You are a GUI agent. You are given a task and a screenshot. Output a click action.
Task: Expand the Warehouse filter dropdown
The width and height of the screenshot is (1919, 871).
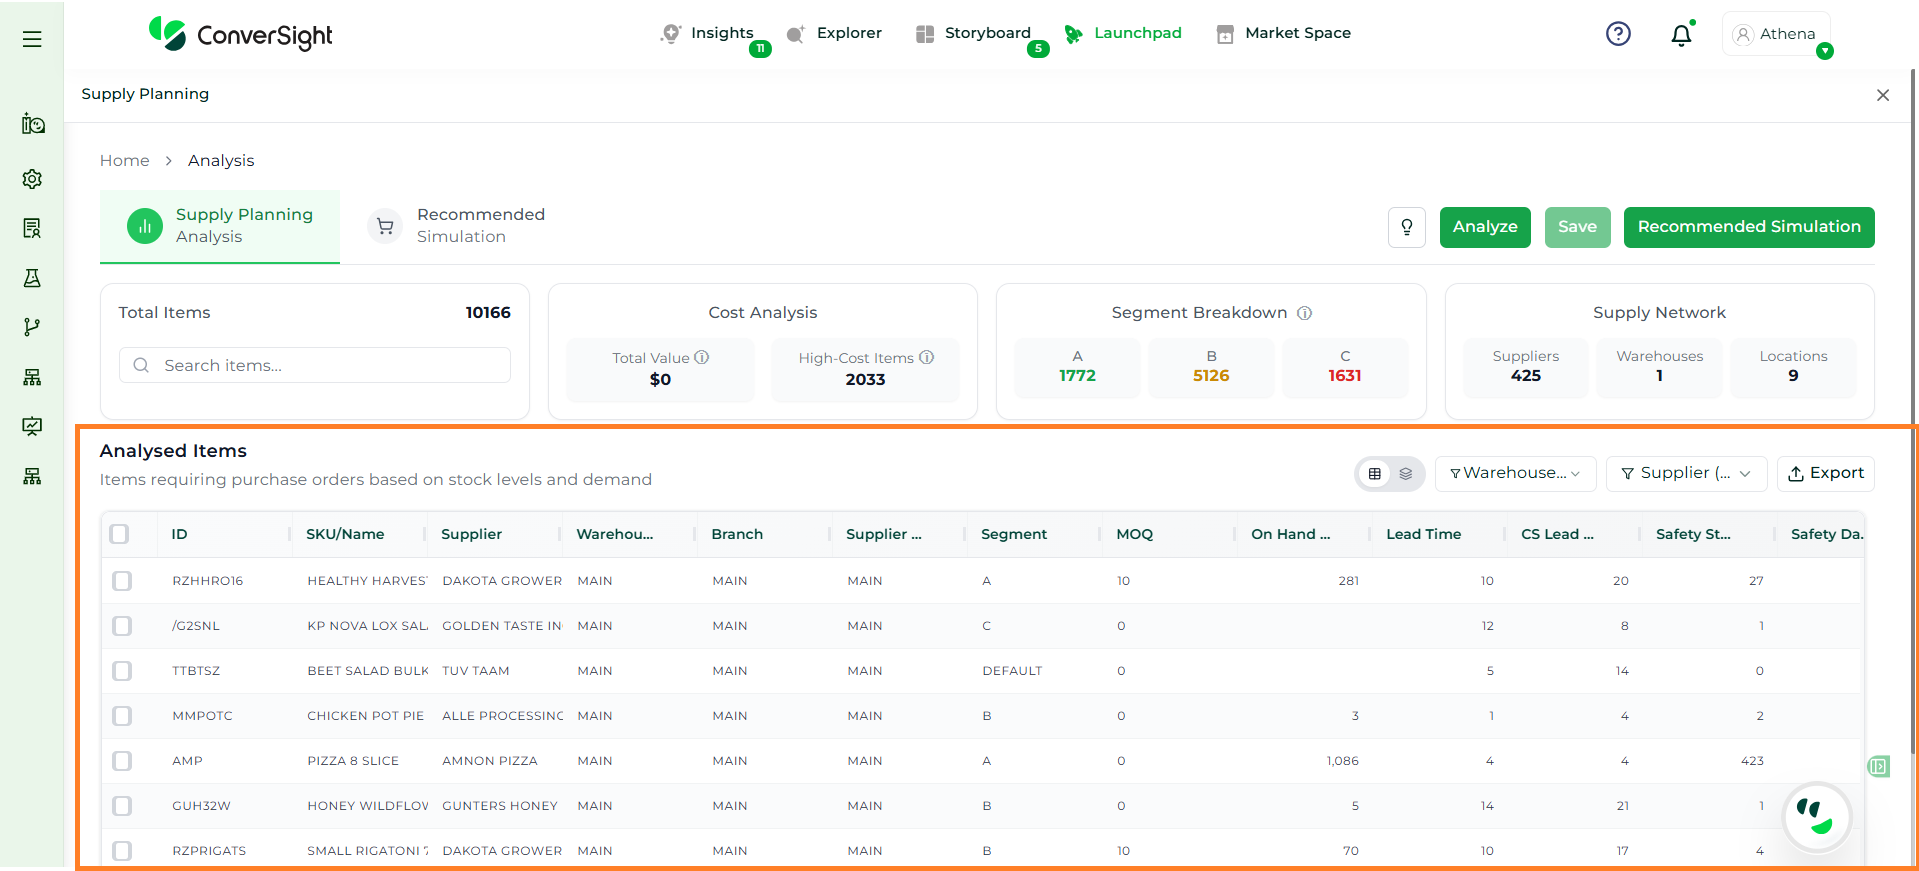[x=1514, y=473]
